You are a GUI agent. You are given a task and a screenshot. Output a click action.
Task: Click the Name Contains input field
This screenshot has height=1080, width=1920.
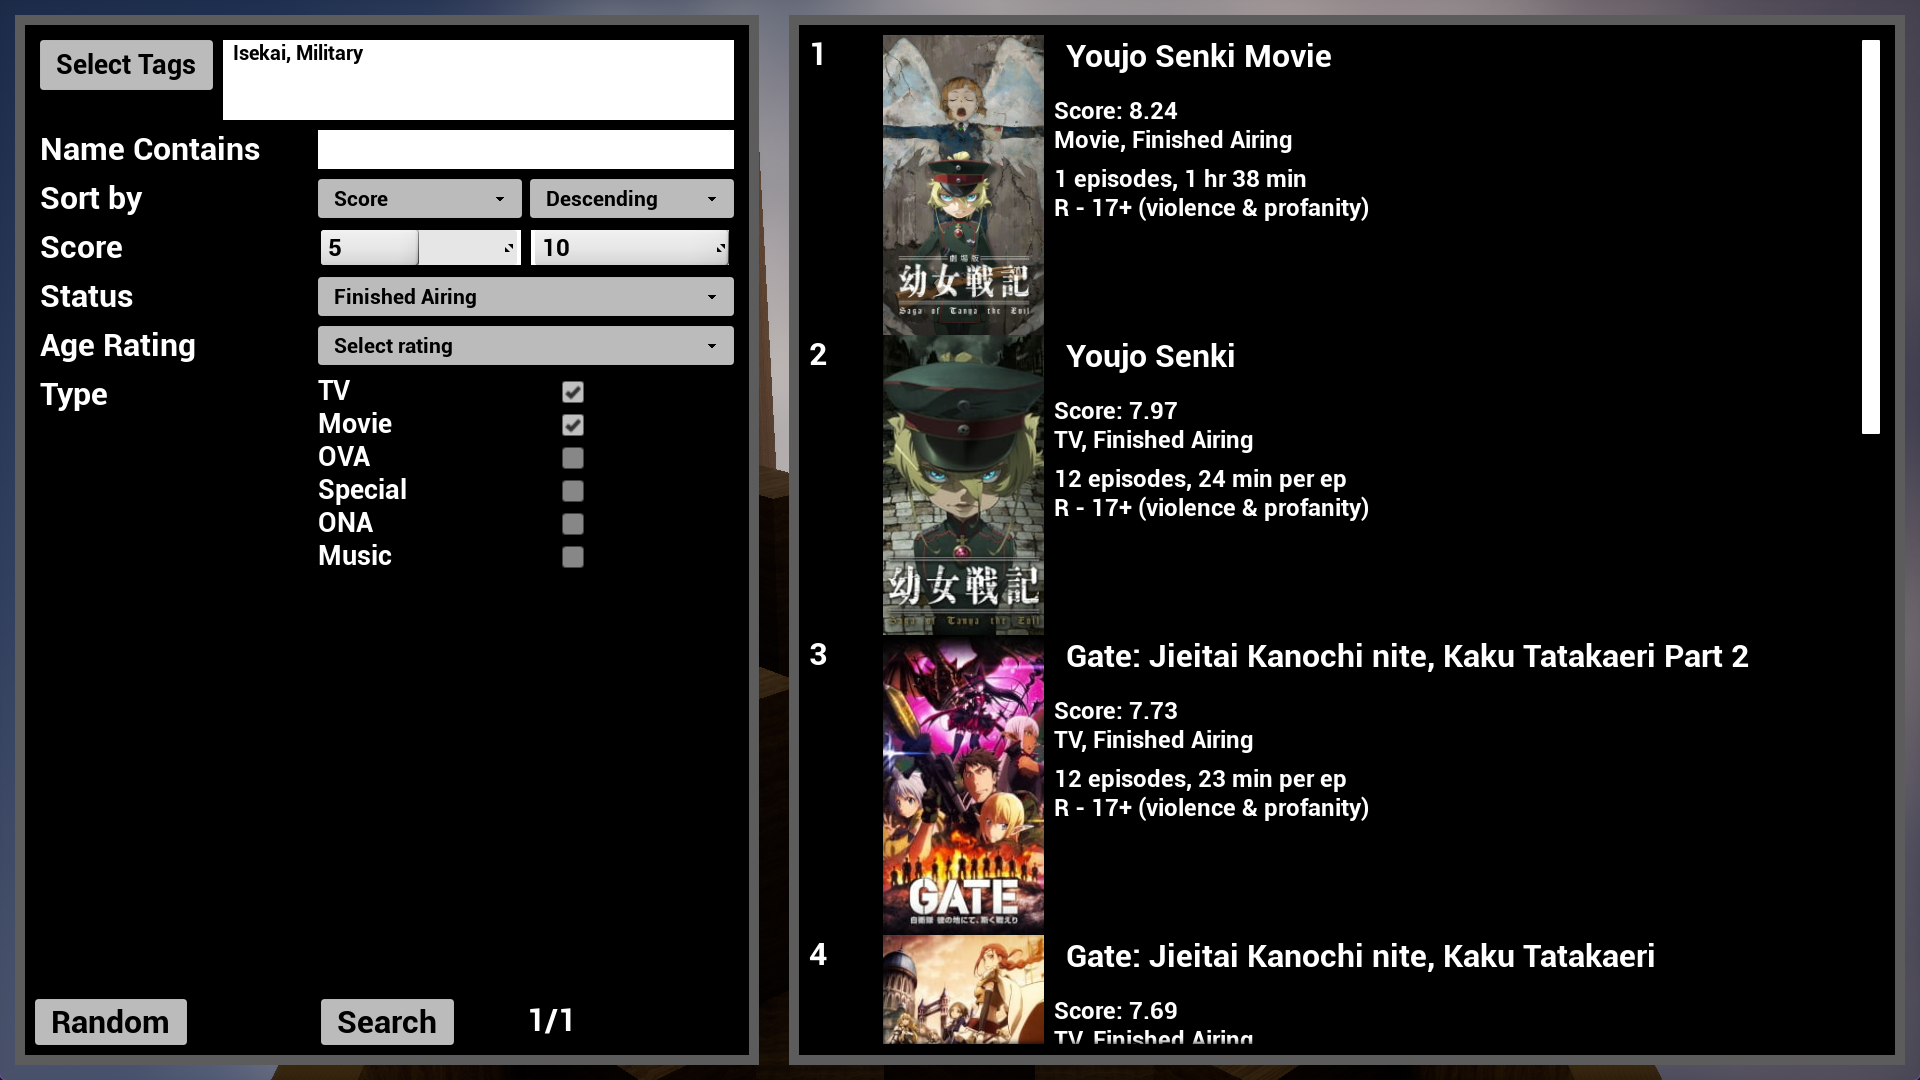click(525, 149)
